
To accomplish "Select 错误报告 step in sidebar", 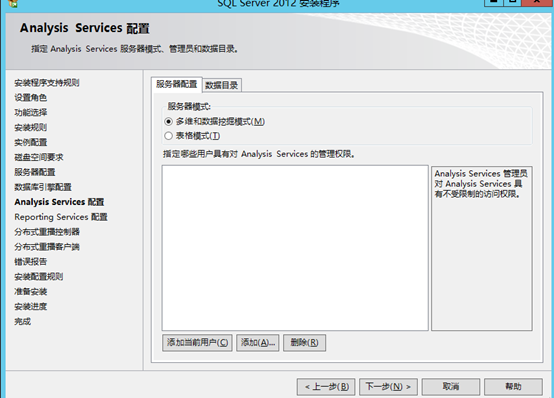I will click(30, 262).
